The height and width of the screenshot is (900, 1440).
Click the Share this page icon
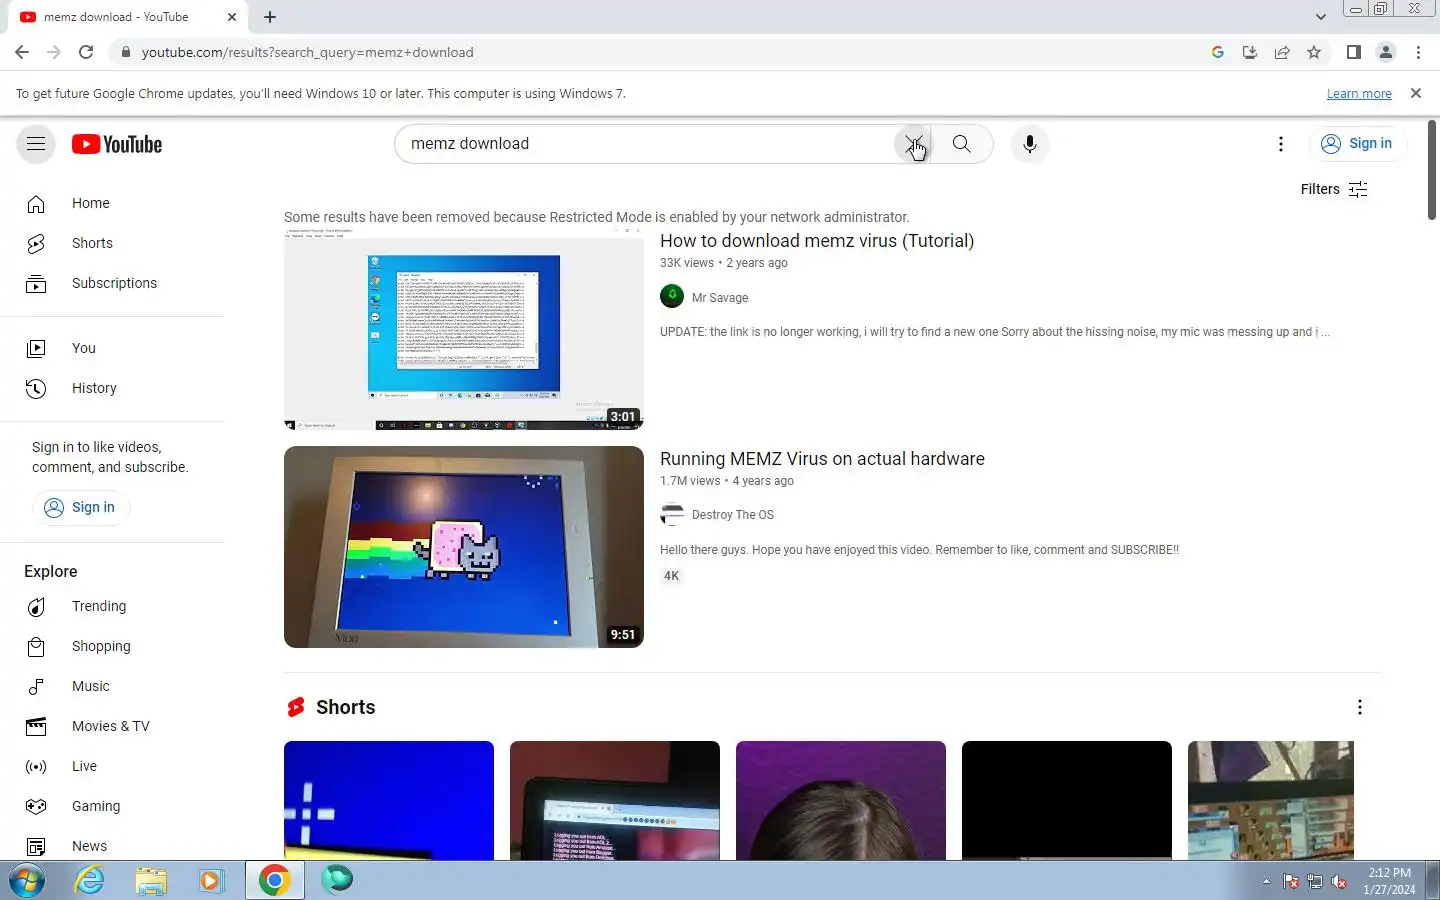[x=1282, y=52]
